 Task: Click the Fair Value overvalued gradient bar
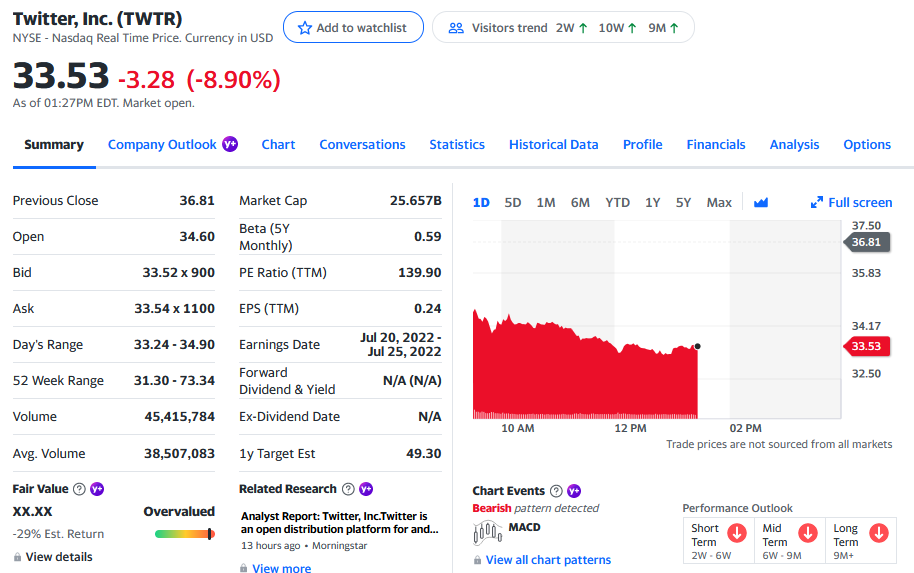click(x=185, y=534)
